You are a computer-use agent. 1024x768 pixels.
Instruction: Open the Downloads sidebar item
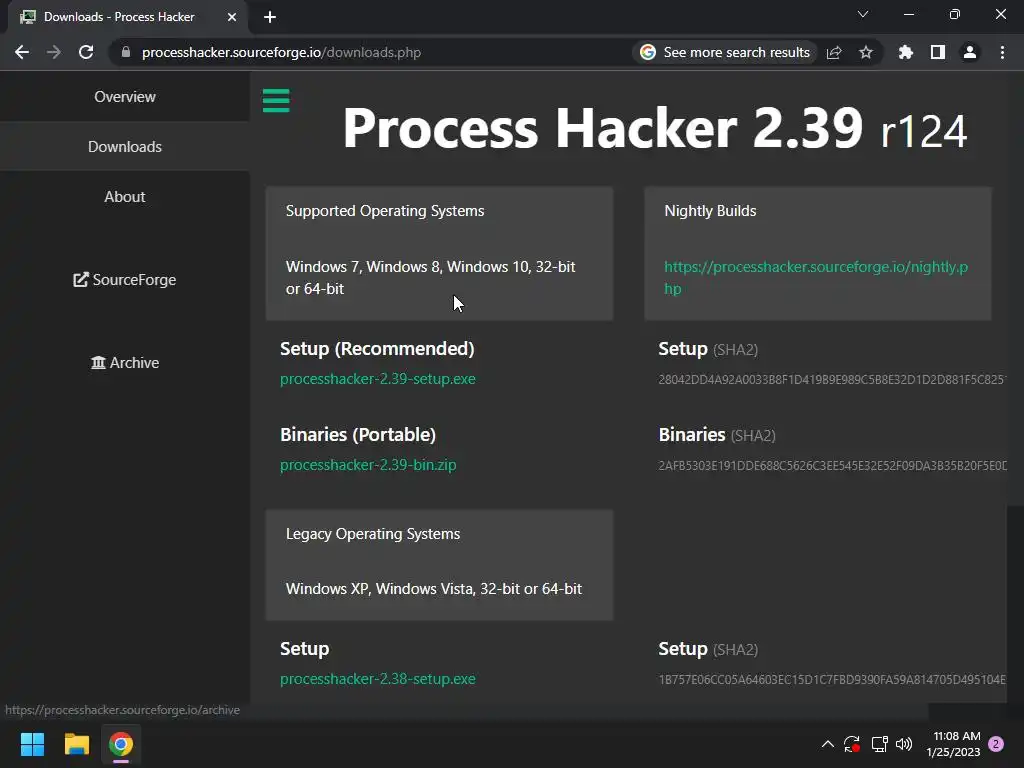pos(125,147)
